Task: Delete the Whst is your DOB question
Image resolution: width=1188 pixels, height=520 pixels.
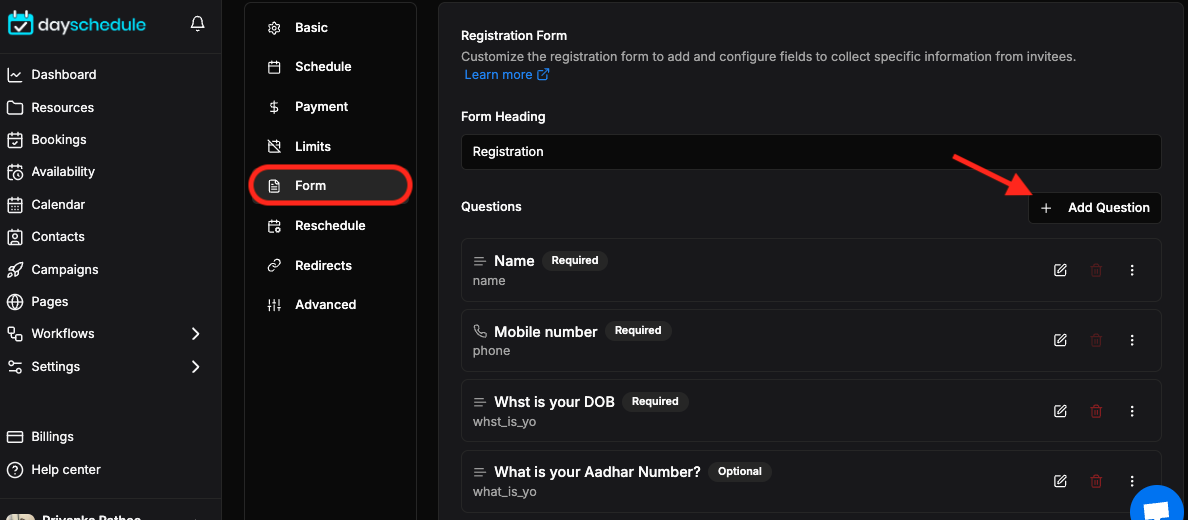Action: (x=1096, y=411)
